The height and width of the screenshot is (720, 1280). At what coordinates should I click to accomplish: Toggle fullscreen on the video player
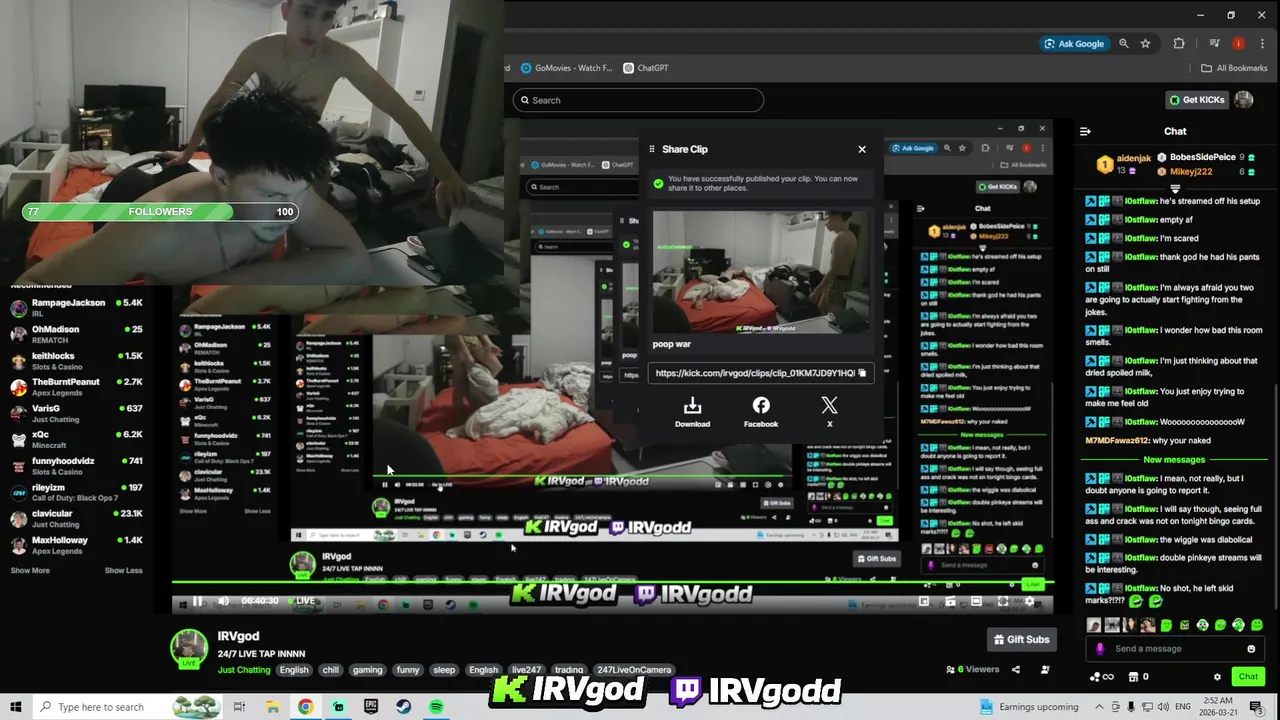1003,601
